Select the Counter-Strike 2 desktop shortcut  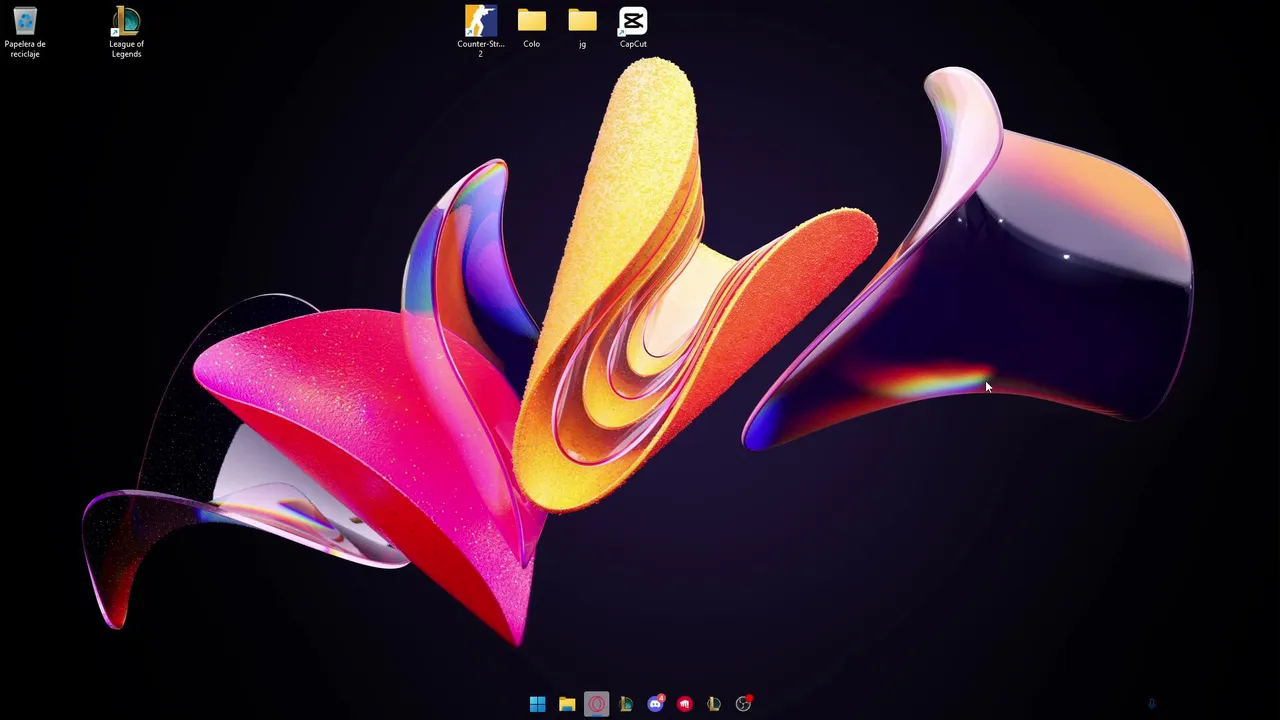click(x=481, y=21)
